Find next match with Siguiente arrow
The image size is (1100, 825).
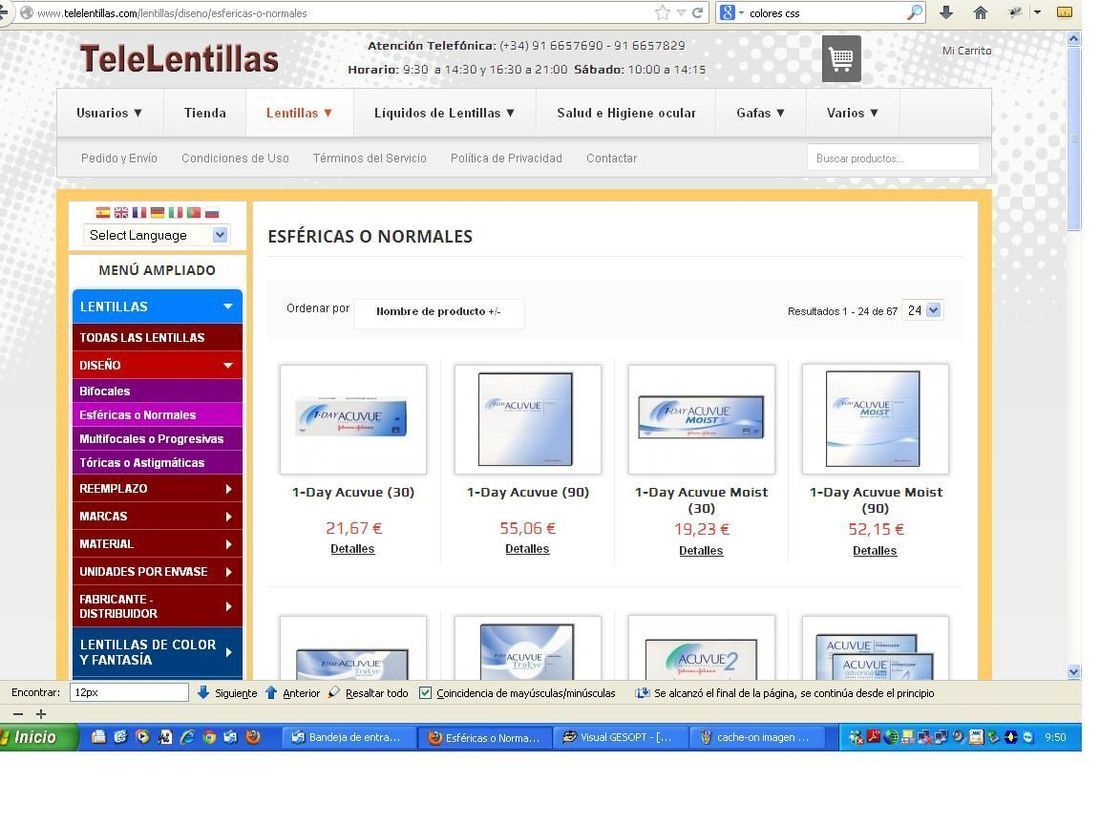(203, 692)
